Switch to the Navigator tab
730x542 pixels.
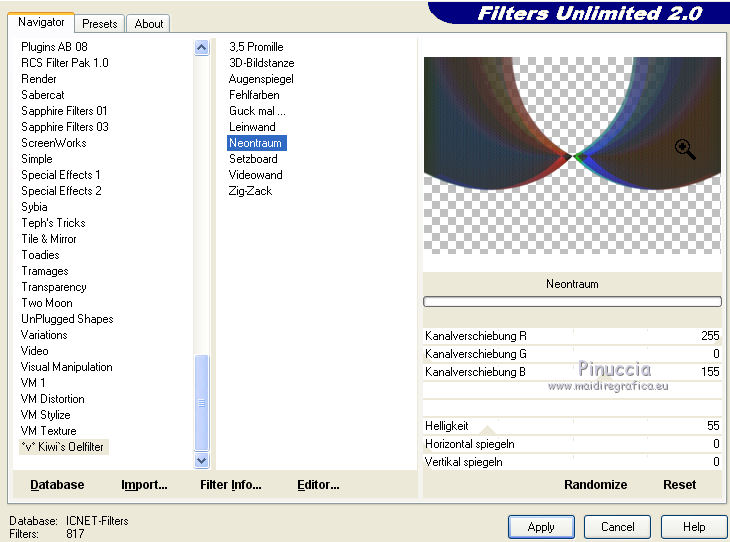point(41,22)
